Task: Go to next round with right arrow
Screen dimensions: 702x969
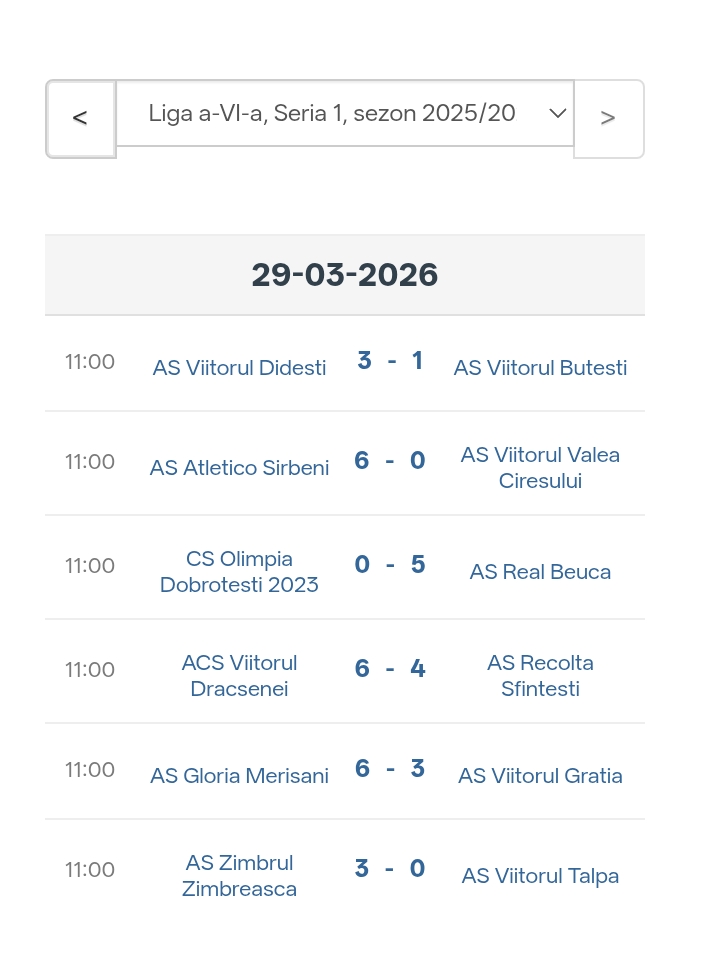Action: pyautogui.click(x=608, y=118)
